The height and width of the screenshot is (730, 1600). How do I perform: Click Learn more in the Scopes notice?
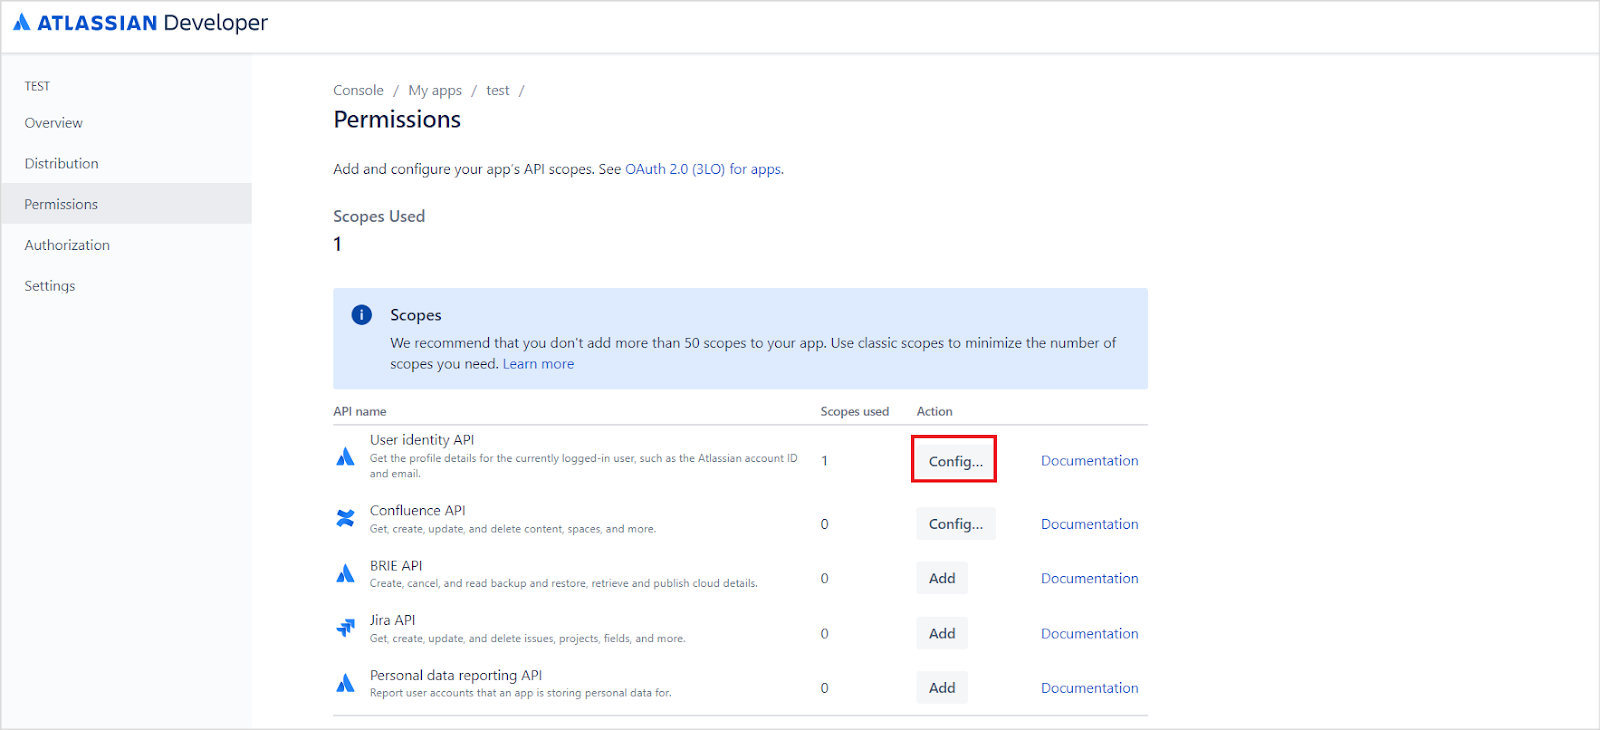coord(538,364)
